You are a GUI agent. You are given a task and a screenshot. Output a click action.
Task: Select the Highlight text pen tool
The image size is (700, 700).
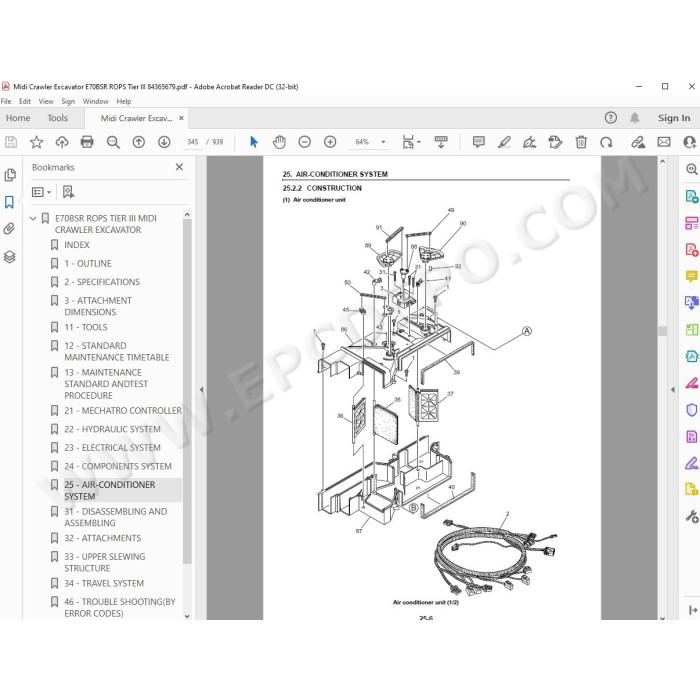(504, 142)
